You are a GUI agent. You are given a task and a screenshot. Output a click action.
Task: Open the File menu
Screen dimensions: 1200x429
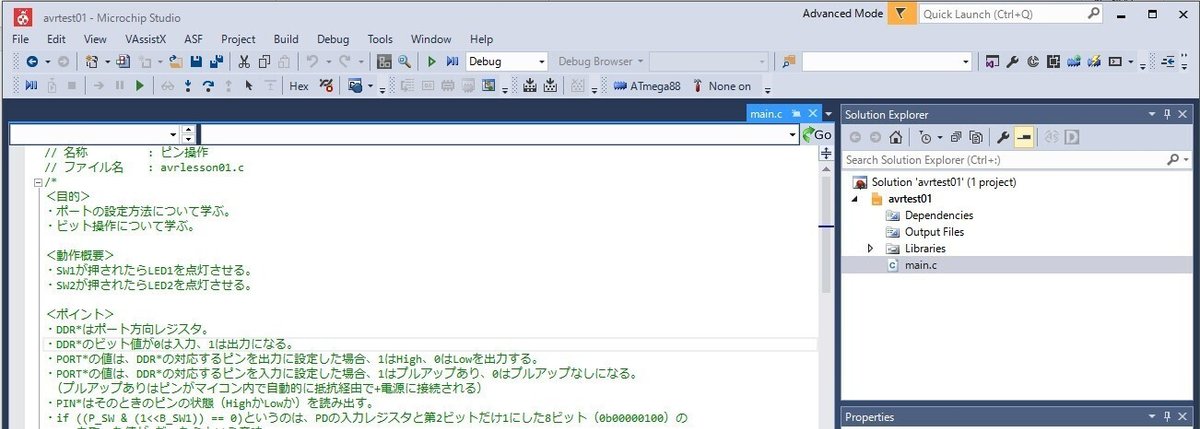[20, 38]
